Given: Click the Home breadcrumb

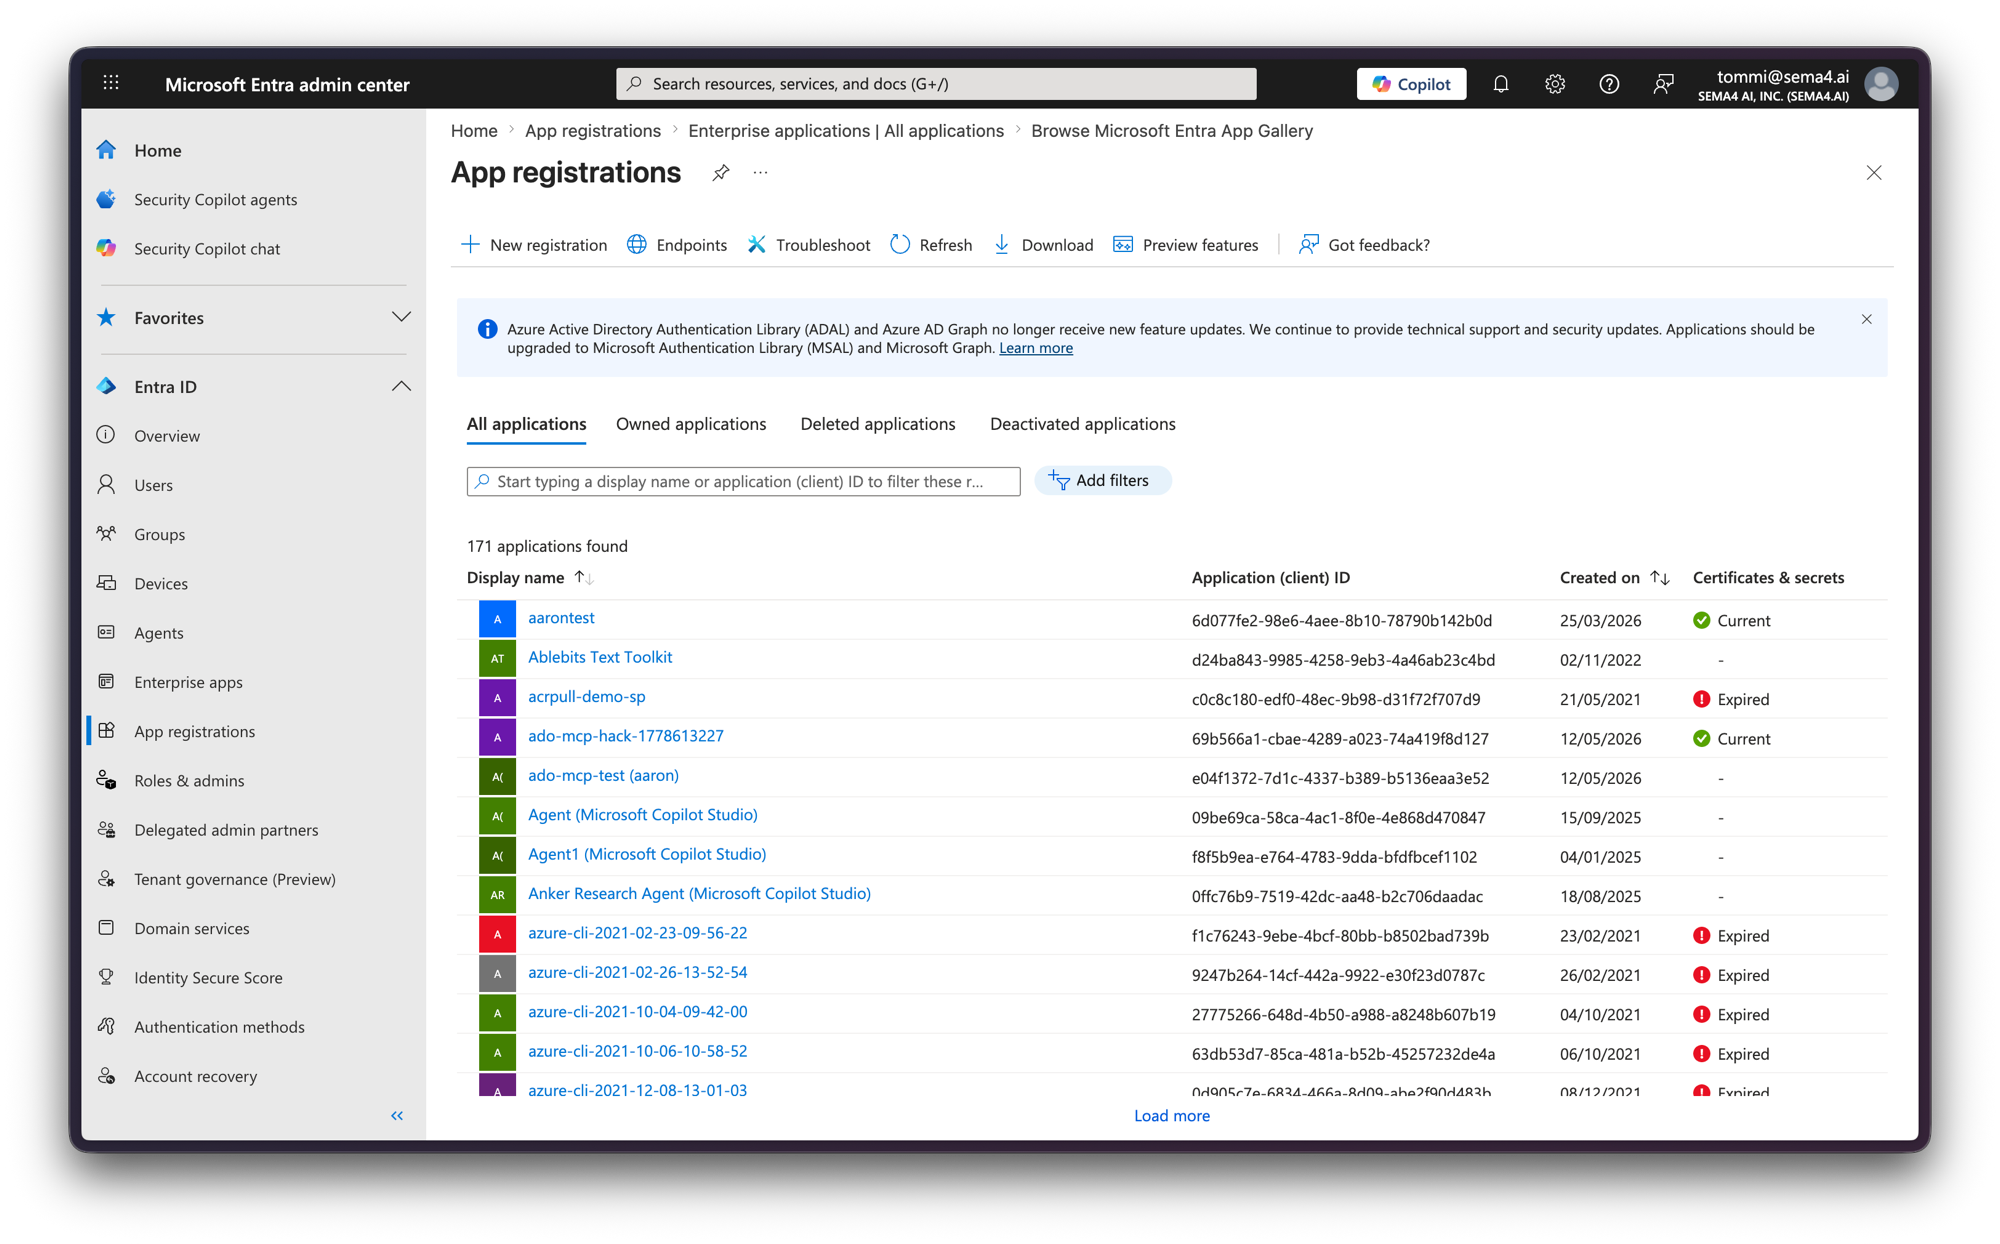Looking at the screenshot, I should pos(474,131).
